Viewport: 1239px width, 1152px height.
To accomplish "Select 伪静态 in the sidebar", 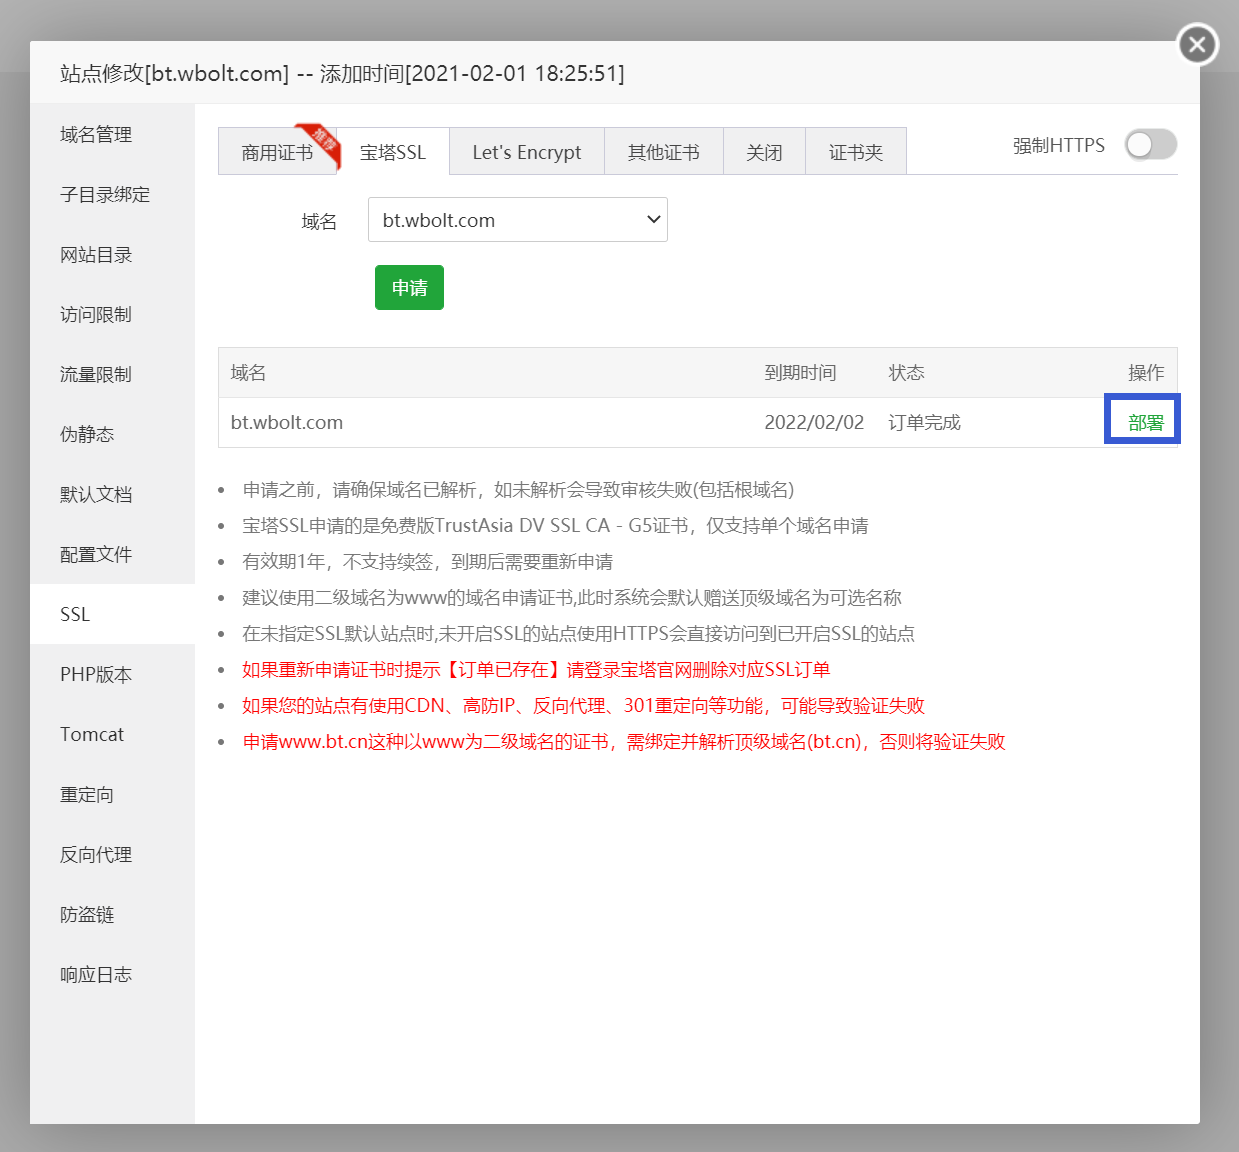I will pos(88,434).
